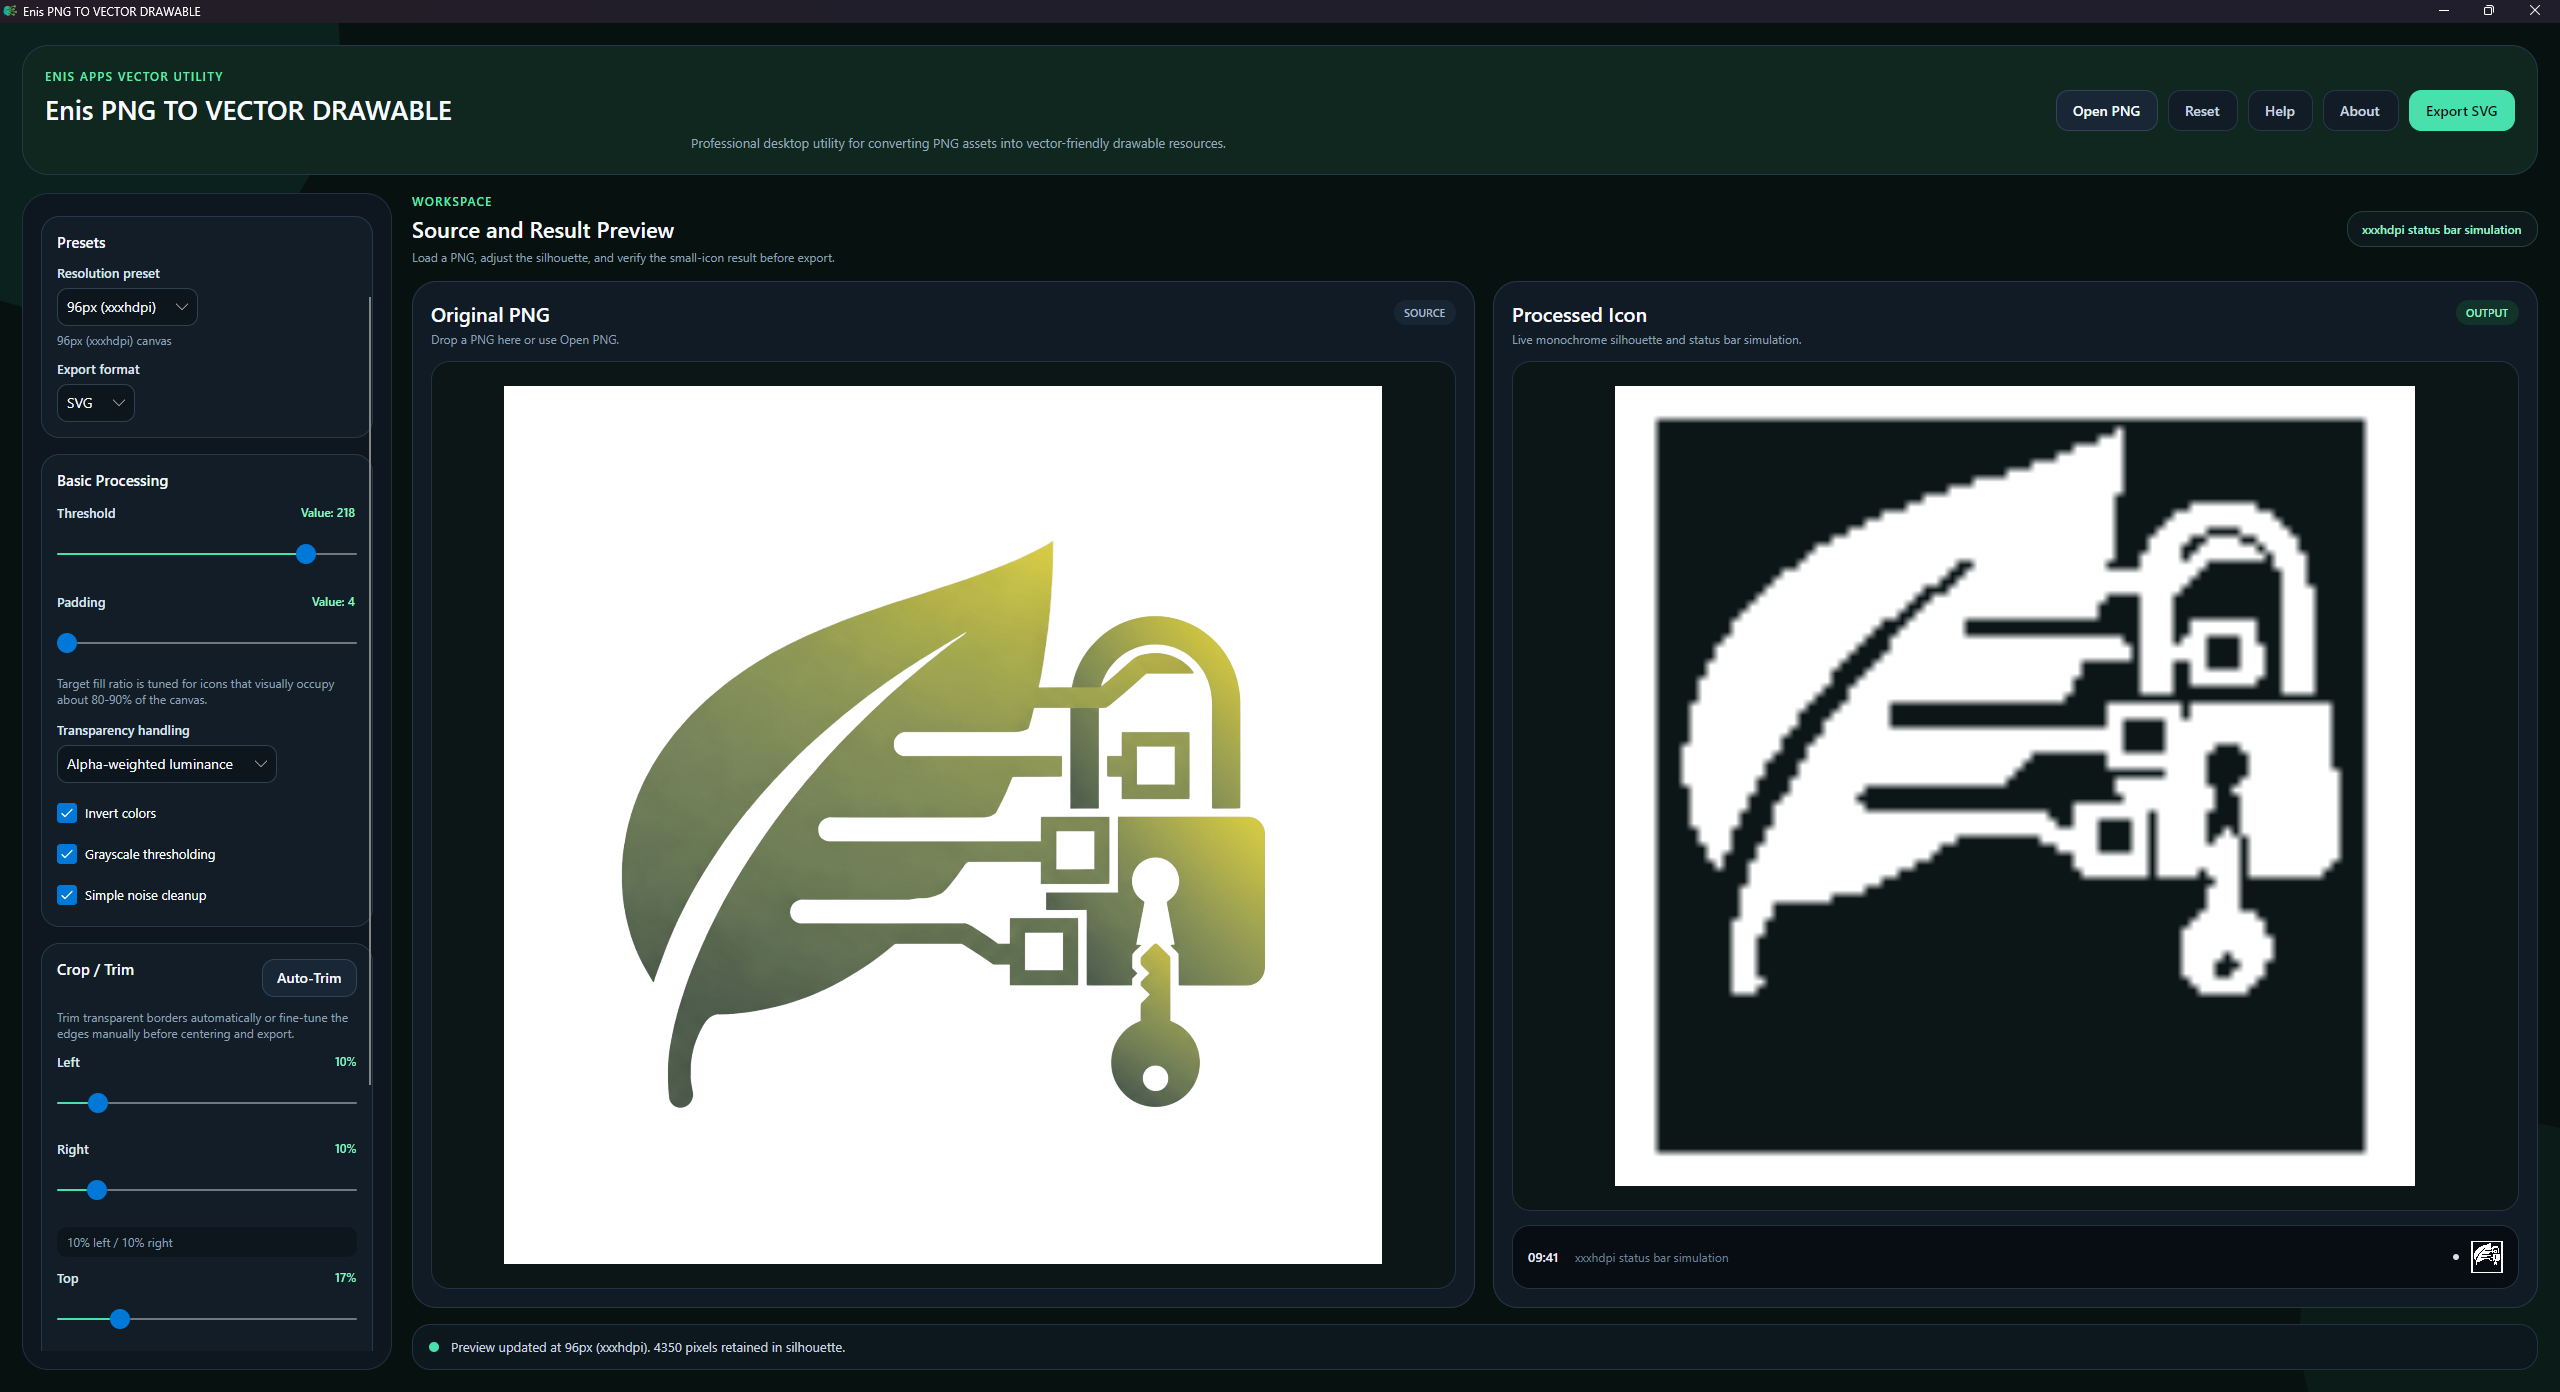Expand the SVG export format dropdown
The height and width of the screenshot is (1392, 2560).
point(96,403)
